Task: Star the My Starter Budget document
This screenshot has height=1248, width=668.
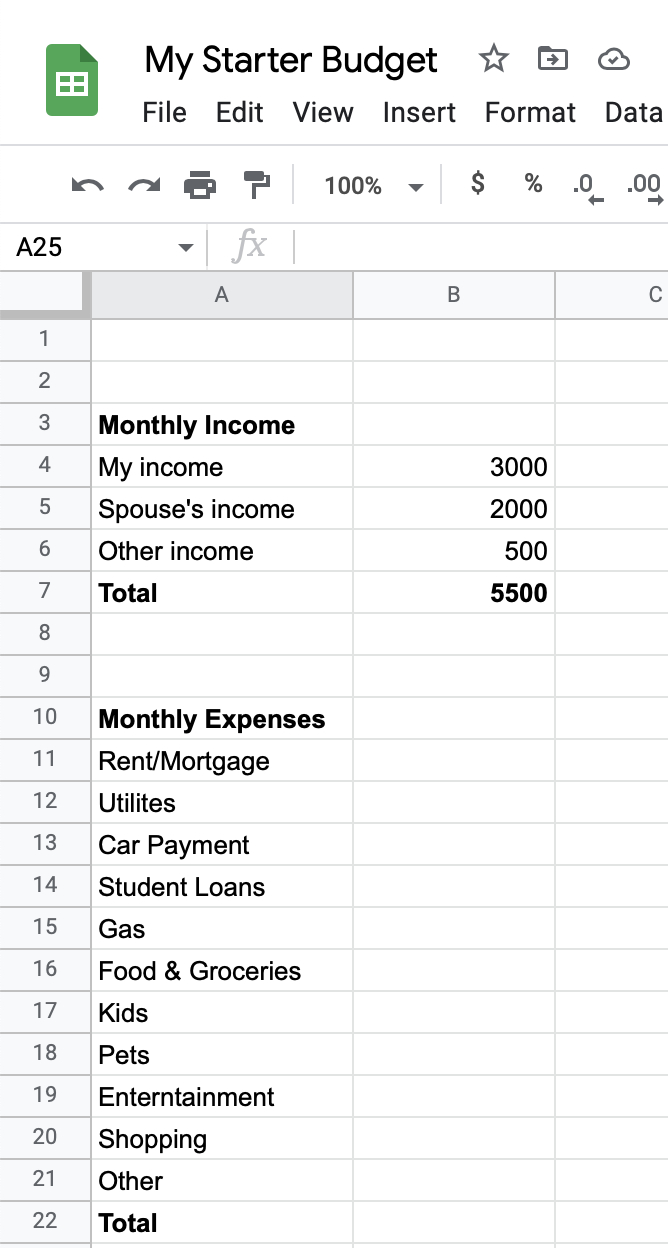Action: (x=493, y=60)
